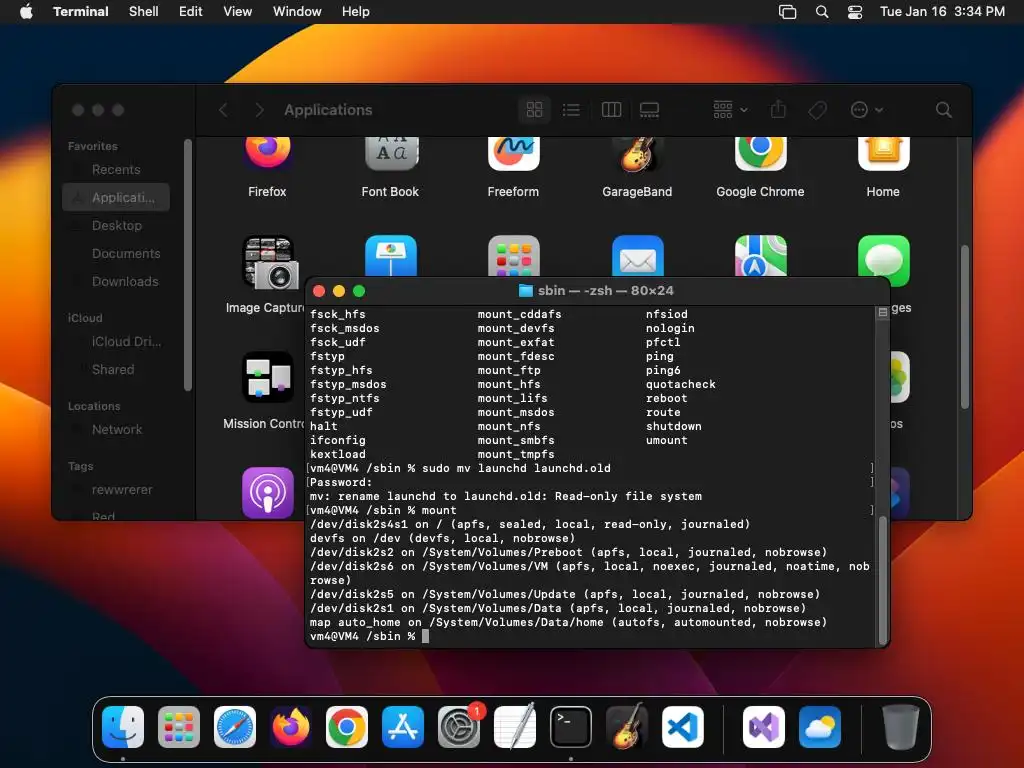
Task: Open Visual Studio Code from the Dock
Action: (683, 727)
